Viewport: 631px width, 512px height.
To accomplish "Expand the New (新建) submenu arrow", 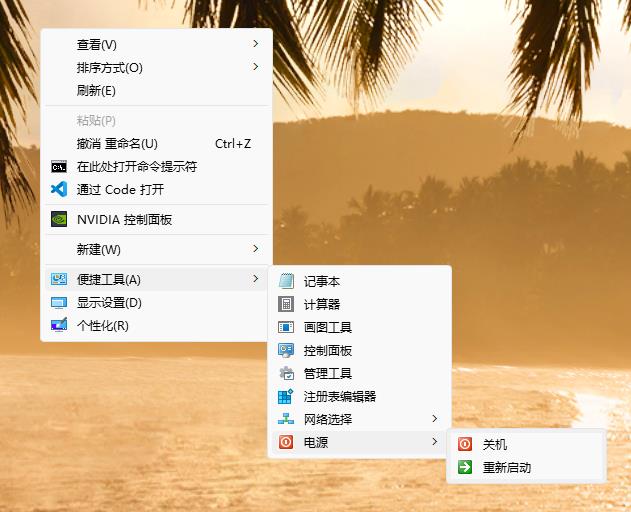I will (x=256, y=249).
